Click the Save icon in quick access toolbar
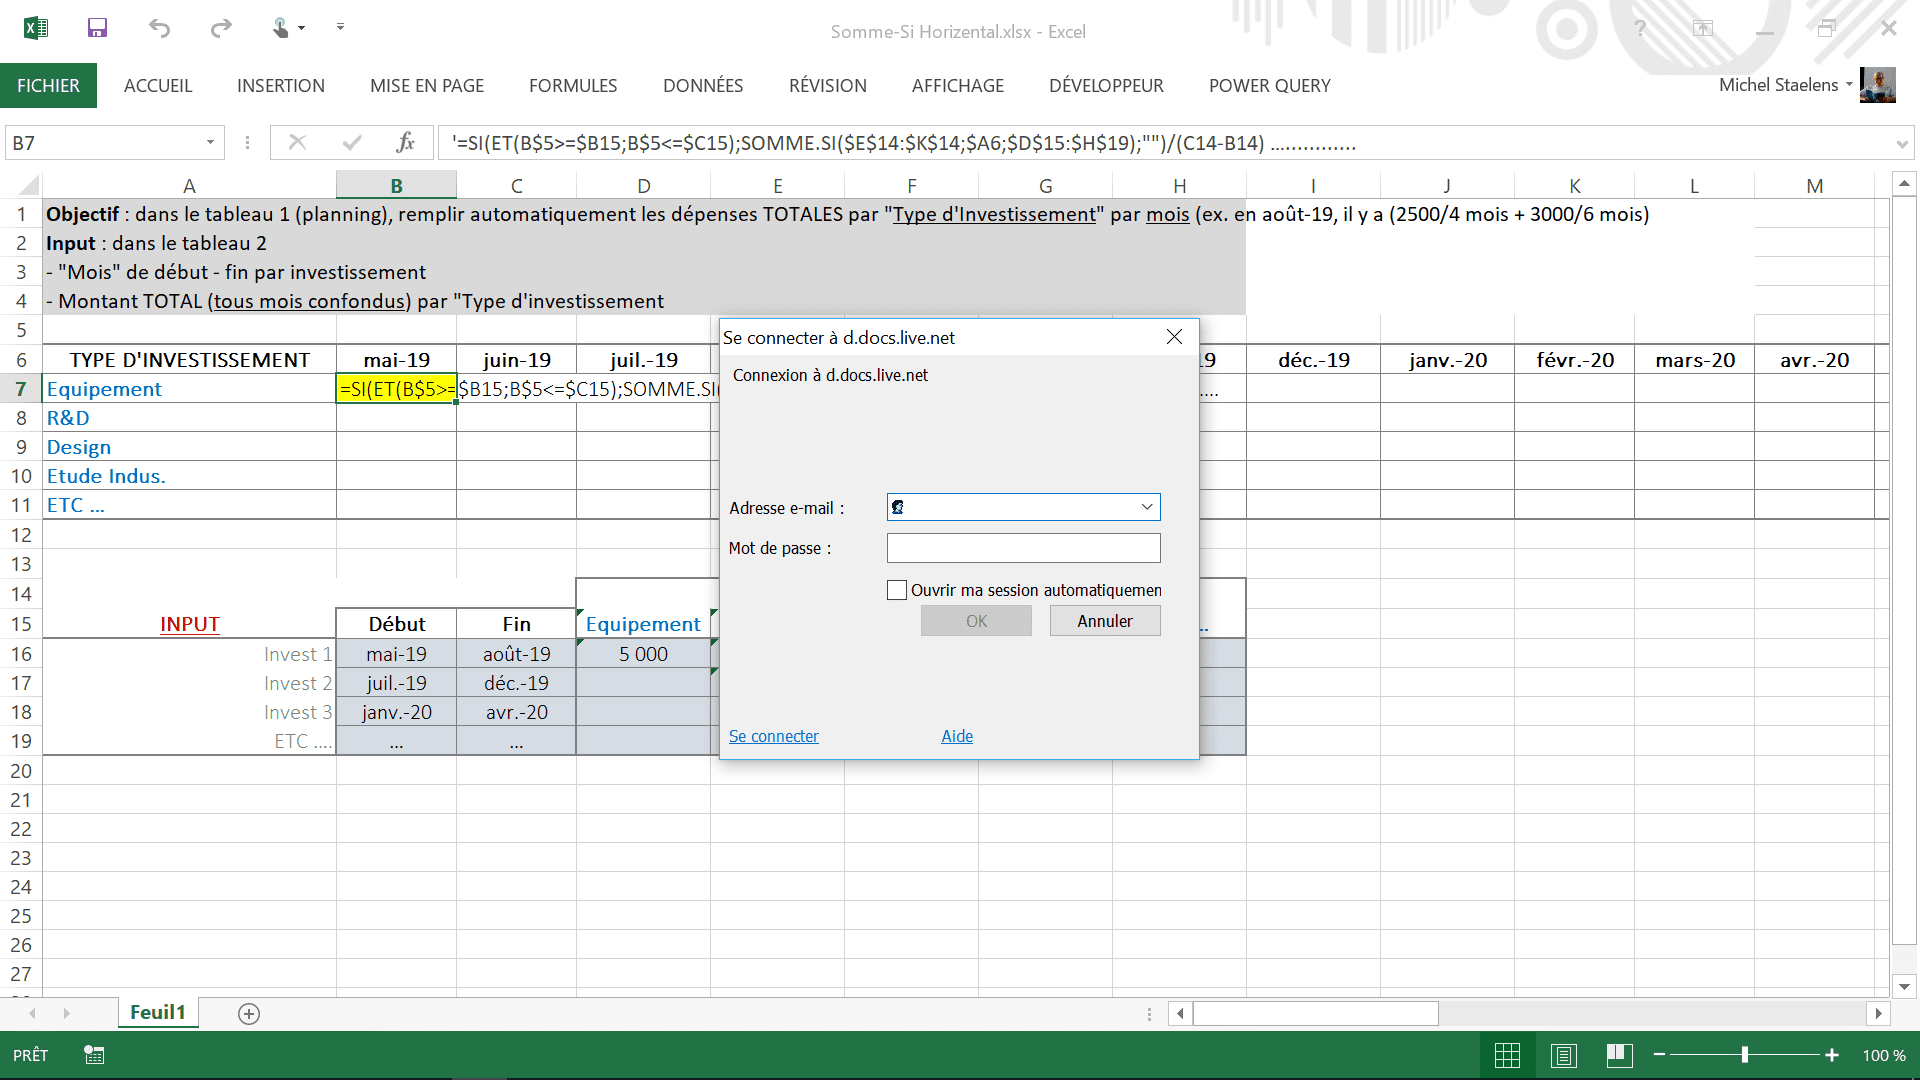Image resolution: width=1920 pixels, height=1080 pixels. pos(97,28)
